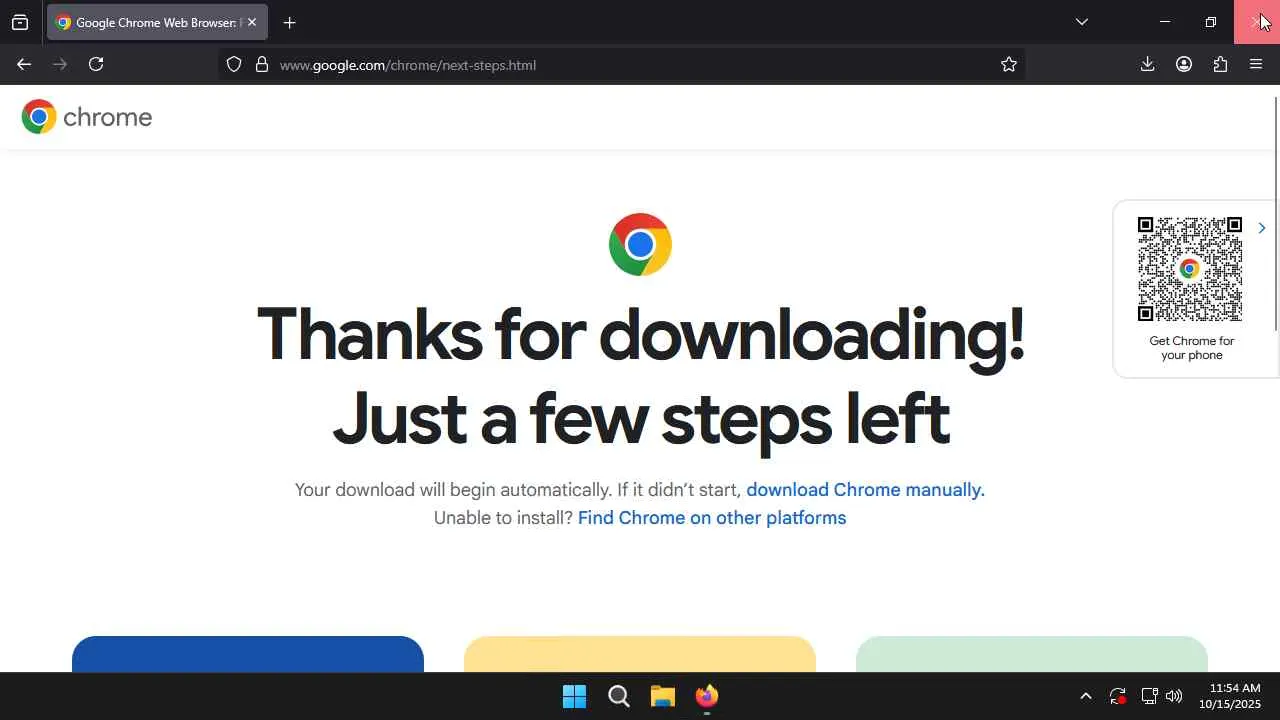Restore down the Firefox window
The height and width of the screenshot is (720, 1280).
1211,22
